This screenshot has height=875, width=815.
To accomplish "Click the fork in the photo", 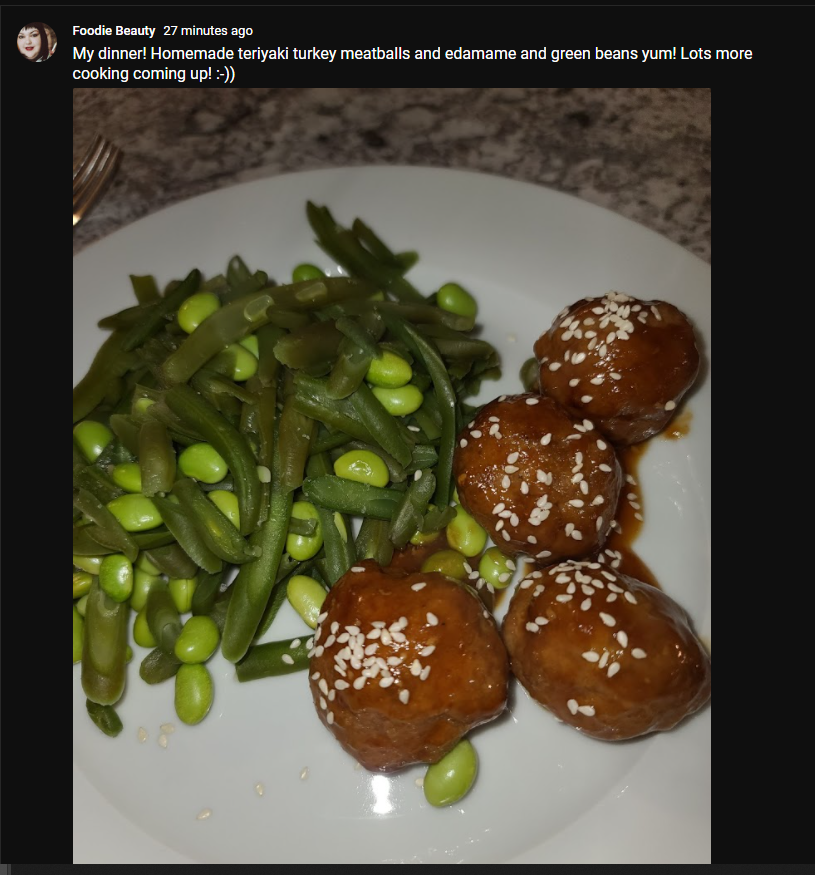I will (x=95, y=179).
